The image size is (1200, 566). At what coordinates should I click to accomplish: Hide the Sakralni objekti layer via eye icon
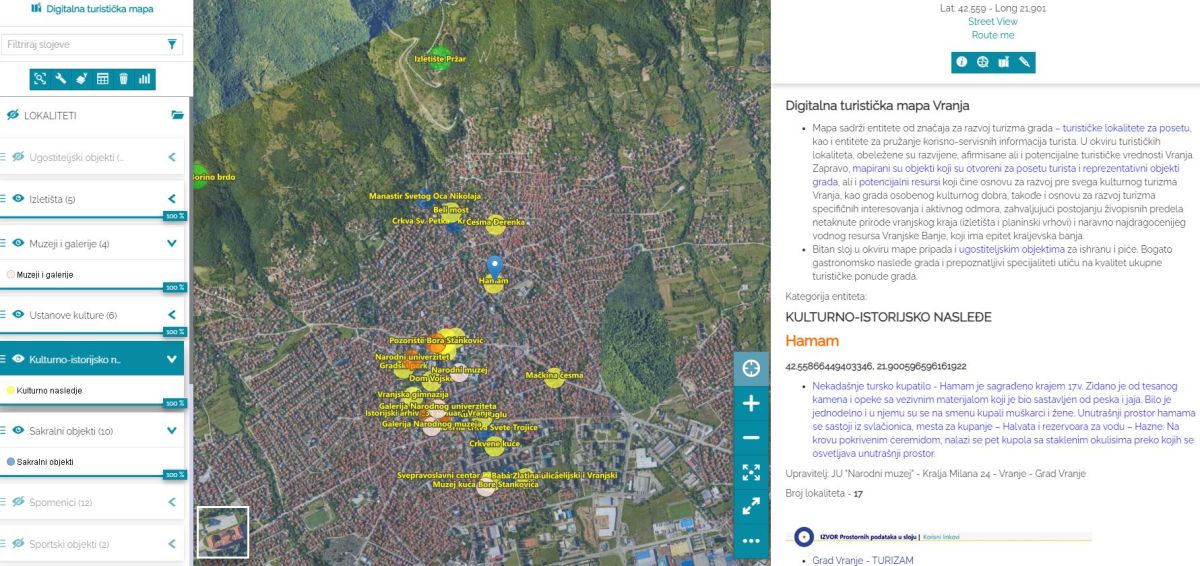pos(18,431)
